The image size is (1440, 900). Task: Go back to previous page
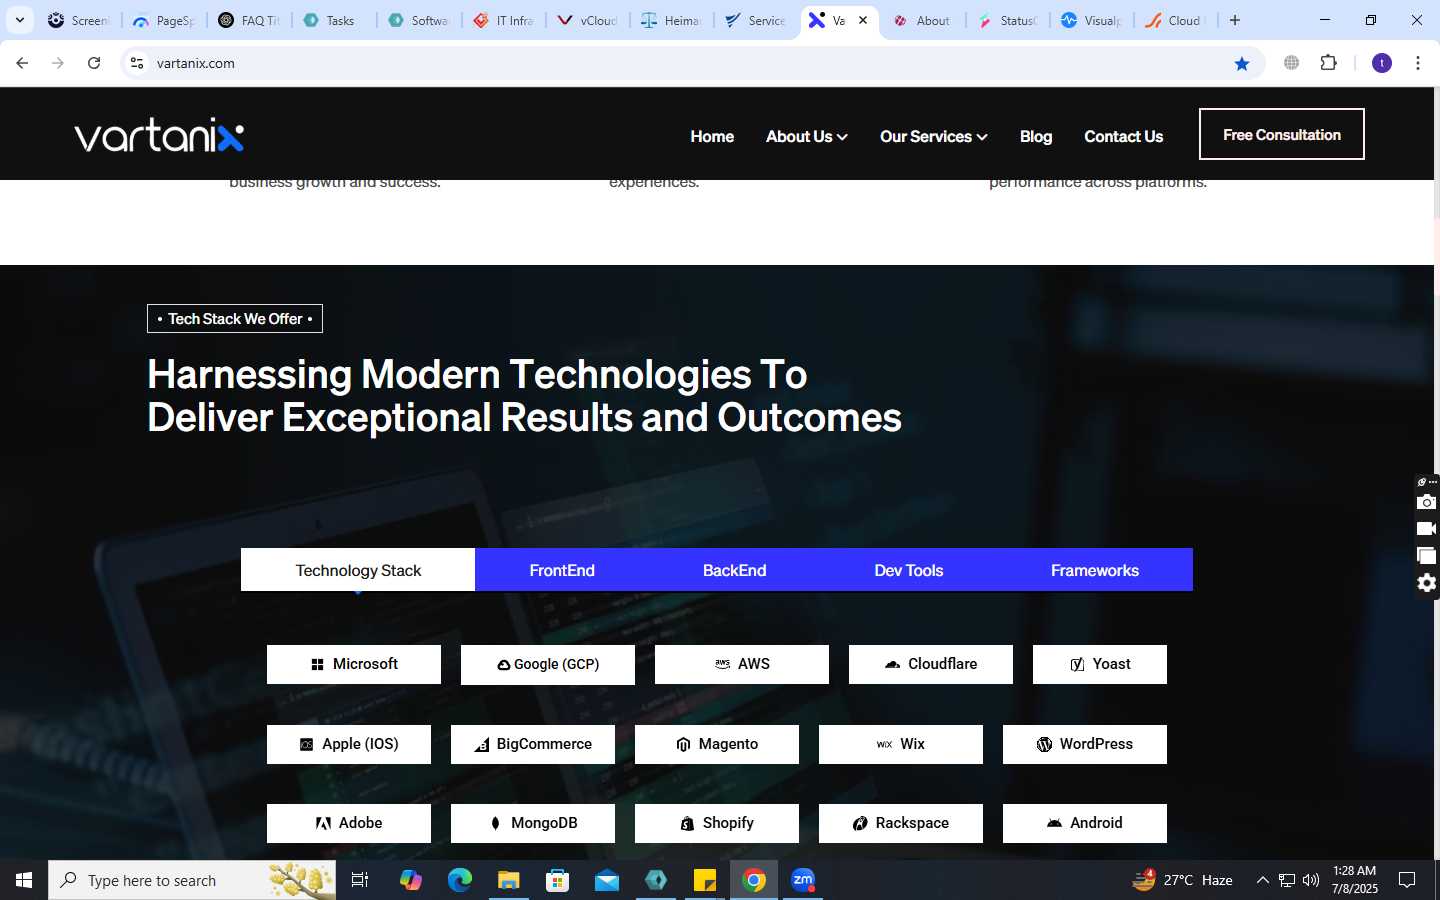coord(22,63)
